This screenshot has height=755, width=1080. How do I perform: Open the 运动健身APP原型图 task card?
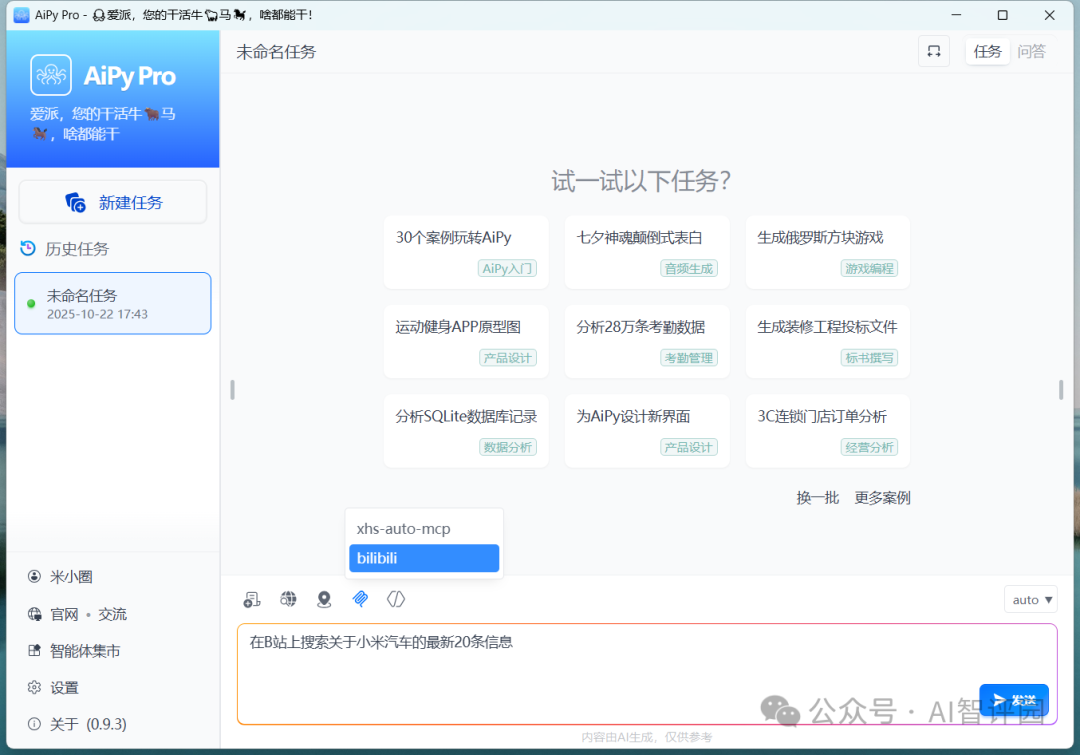[x=466, y=342]
